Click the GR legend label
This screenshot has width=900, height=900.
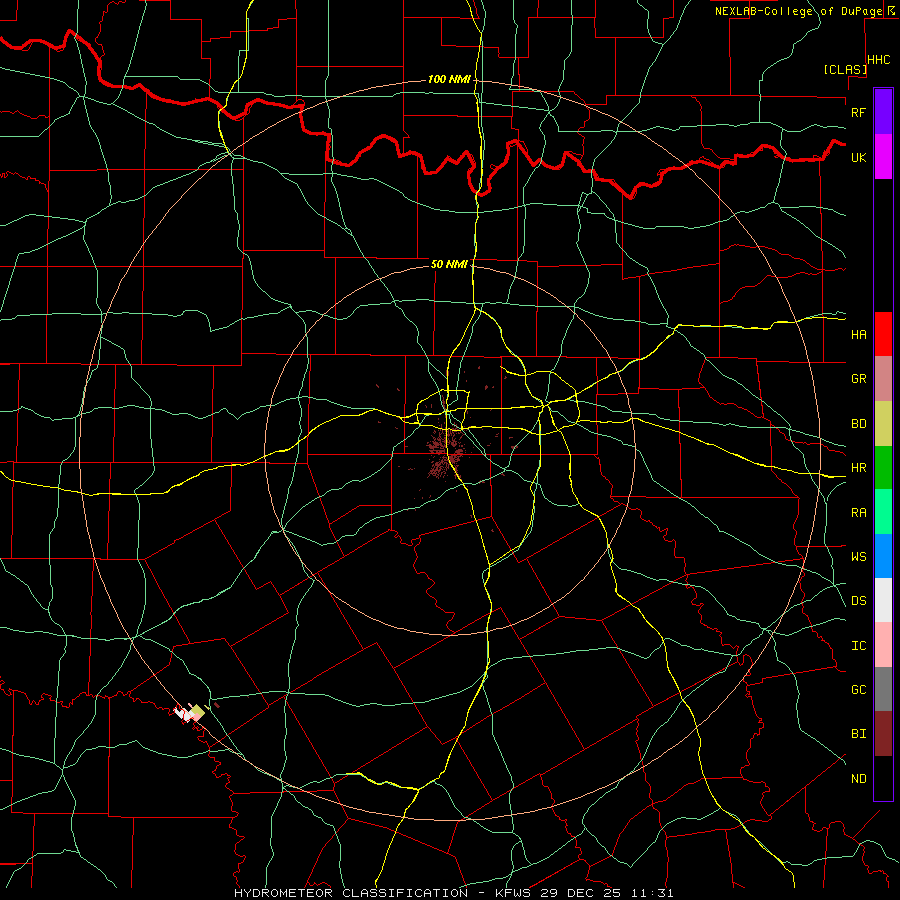coord(858,379)
